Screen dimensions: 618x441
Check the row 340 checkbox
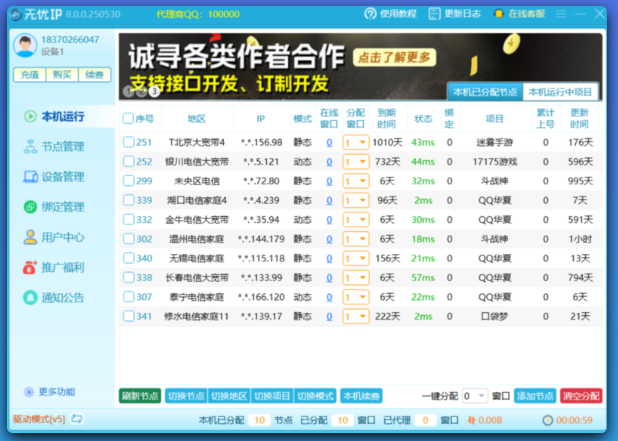pos(128,258)
